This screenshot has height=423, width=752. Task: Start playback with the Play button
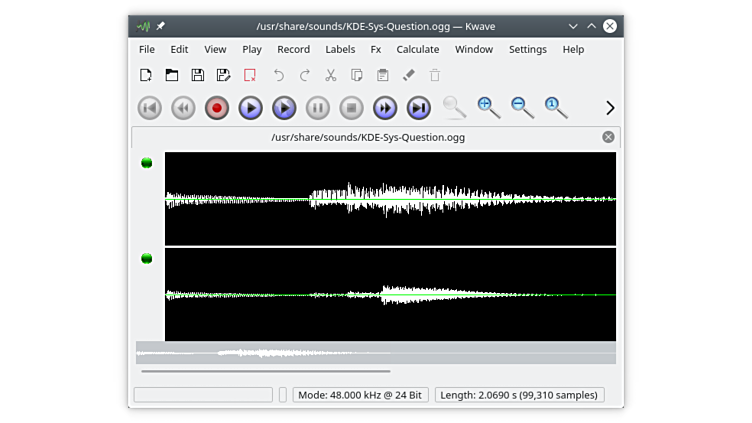pyautogui.click(x=250, y=108)
